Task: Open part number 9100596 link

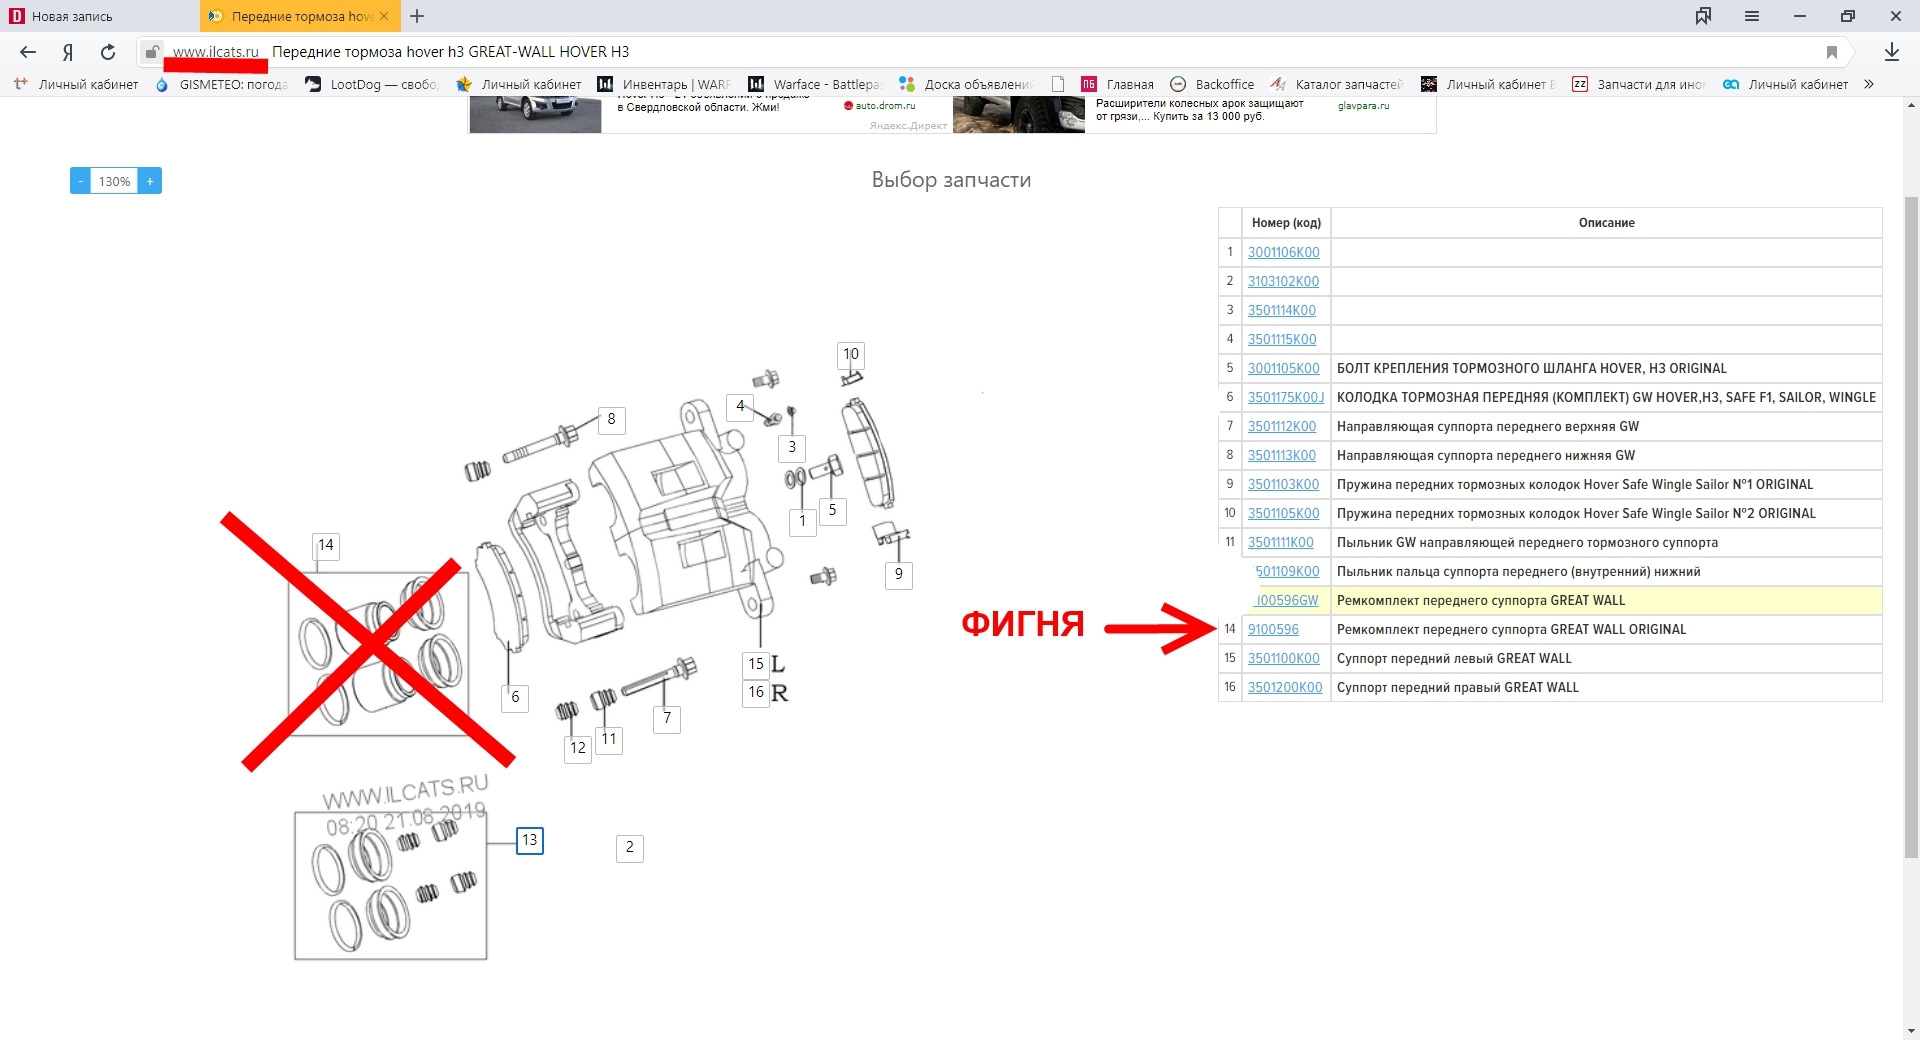Action: 1273,629
